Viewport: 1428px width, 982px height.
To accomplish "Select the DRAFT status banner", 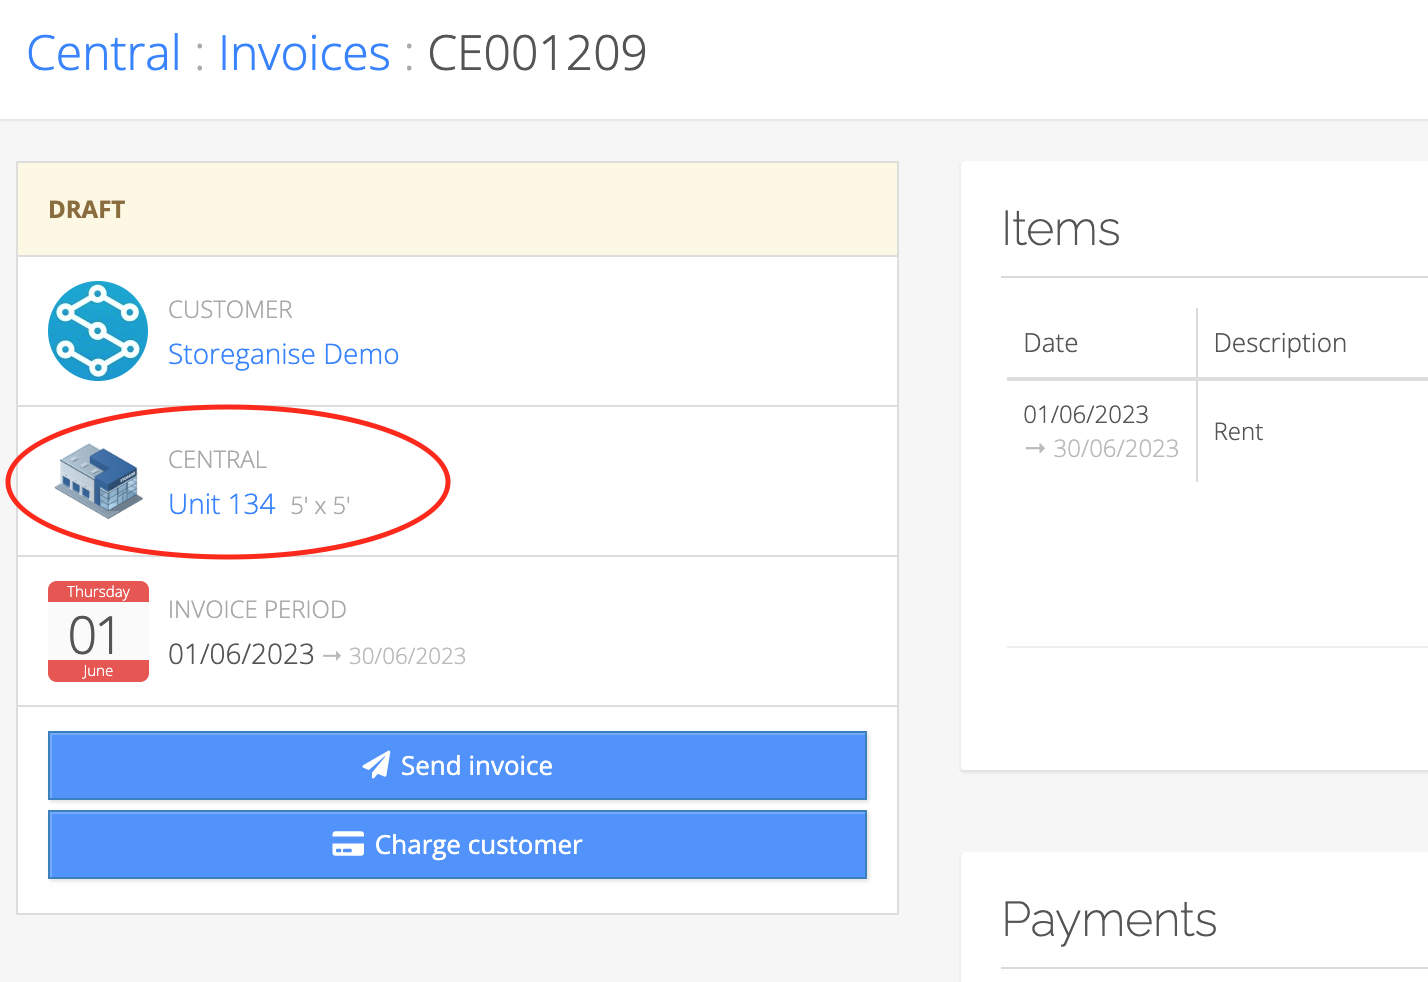I will [87, 209].
